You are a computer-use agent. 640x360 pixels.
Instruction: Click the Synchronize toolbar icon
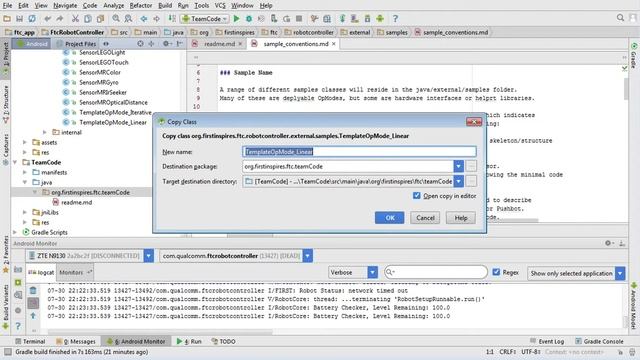(x=31, y=18)
